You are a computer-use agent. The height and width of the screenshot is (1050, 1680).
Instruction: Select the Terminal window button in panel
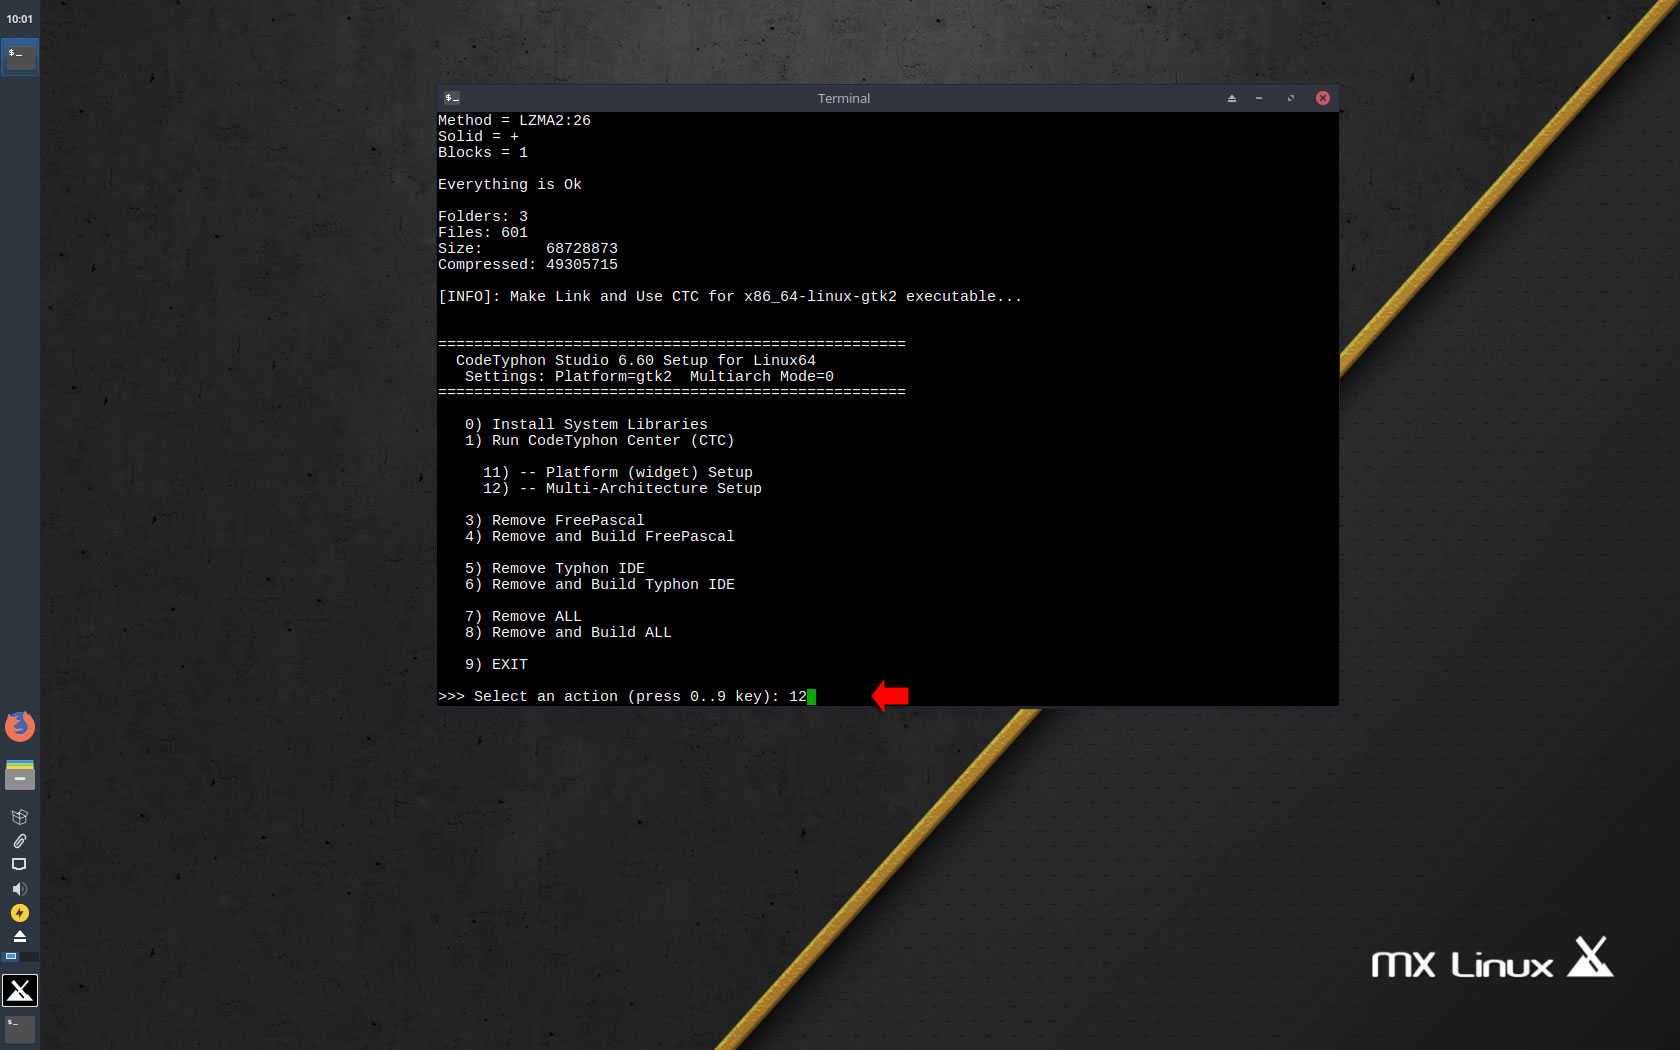coord(20,57)
